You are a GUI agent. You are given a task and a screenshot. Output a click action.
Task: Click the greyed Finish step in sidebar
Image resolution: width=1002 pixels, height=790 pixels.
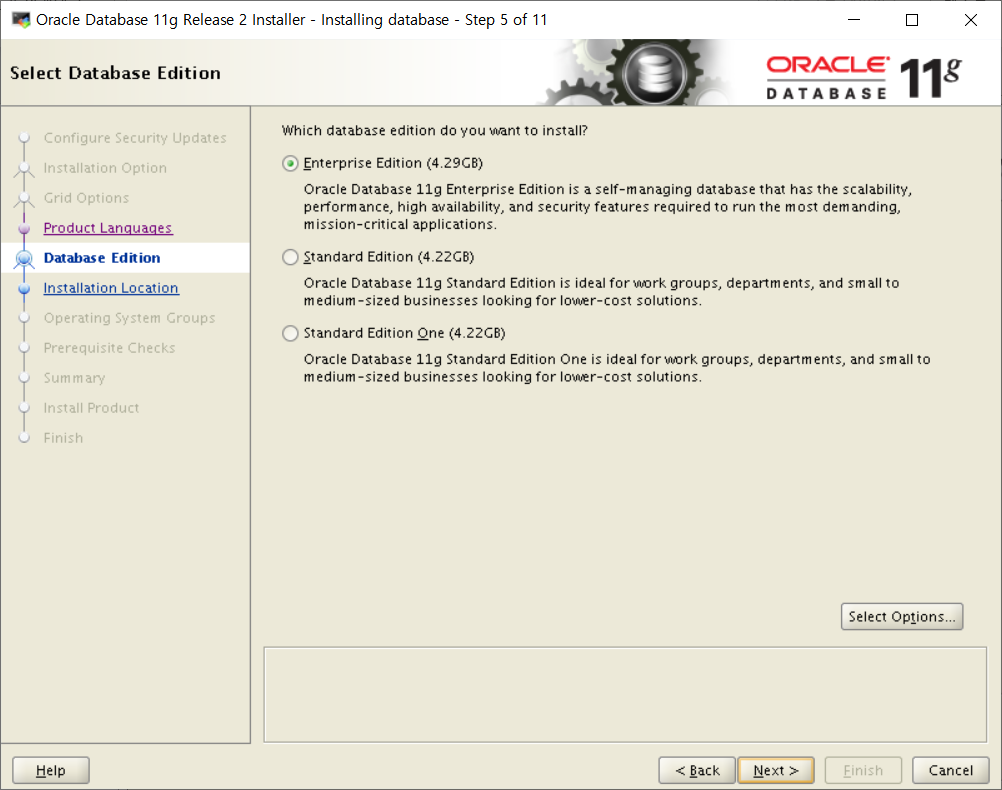coord(63,438)
